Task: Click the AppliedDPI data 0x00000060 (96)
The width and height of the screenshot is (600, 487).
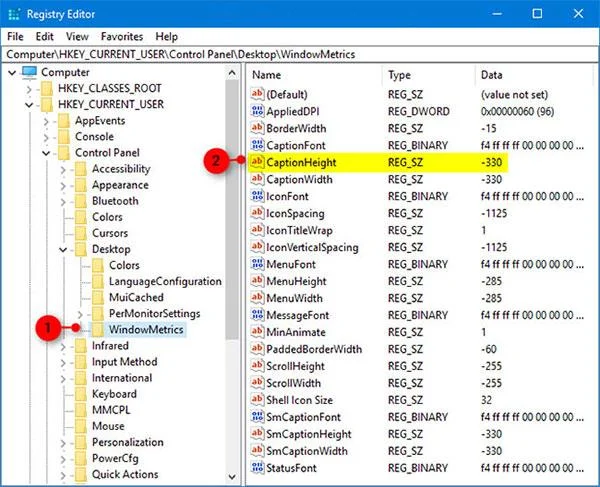Action: [517, 111]
